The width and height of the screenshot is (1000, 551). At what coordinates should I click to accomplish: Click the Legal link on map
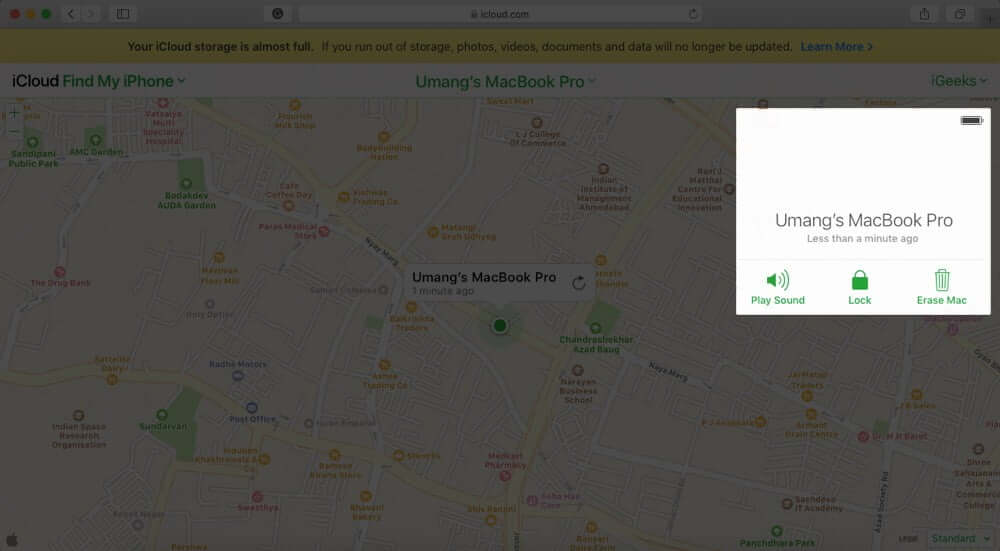908,540
